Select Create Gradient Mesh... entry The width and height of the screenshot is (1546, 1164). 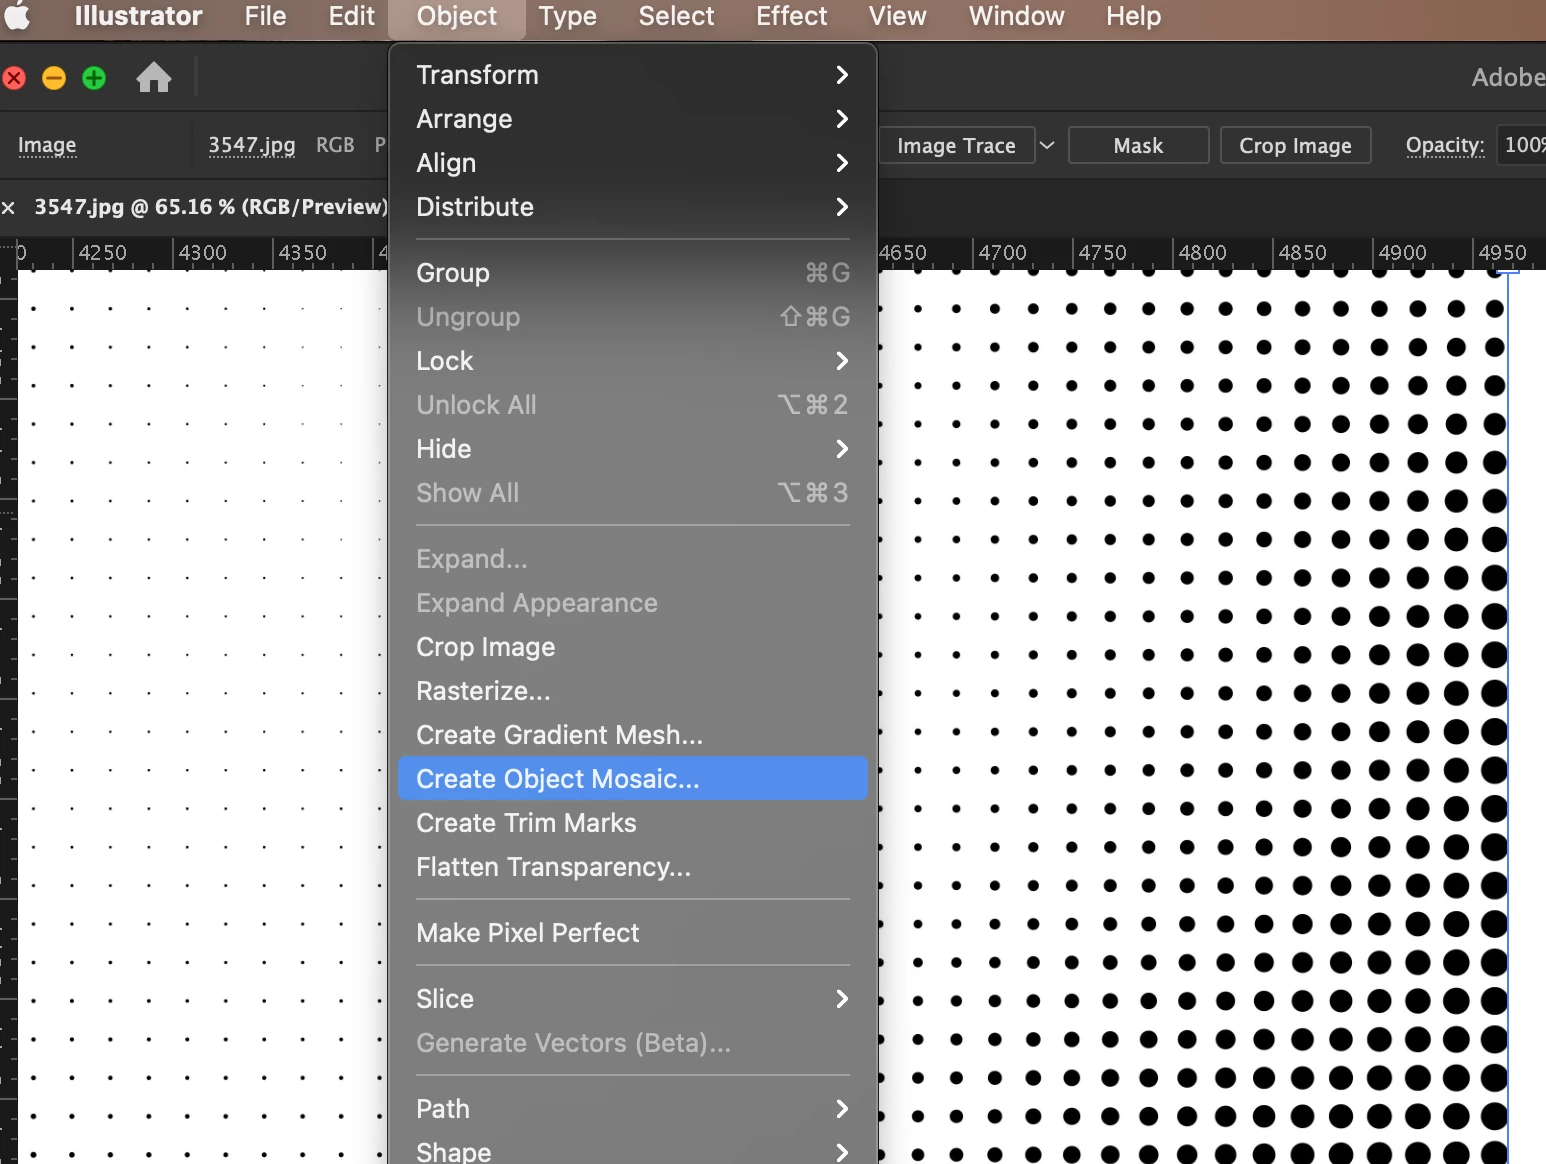[x=633, y=735]
